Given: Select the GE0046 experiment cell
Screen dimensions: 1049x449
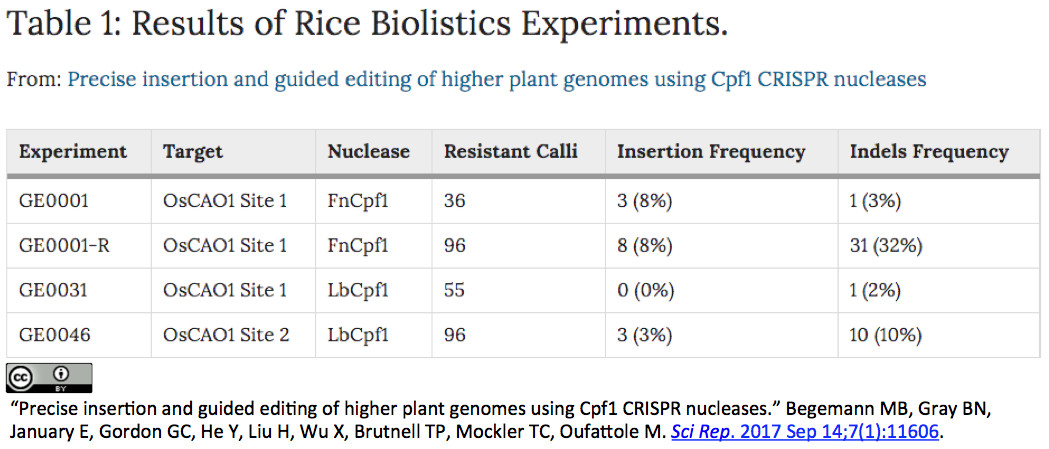Looking at the screenshot, I should coord(54,334).
